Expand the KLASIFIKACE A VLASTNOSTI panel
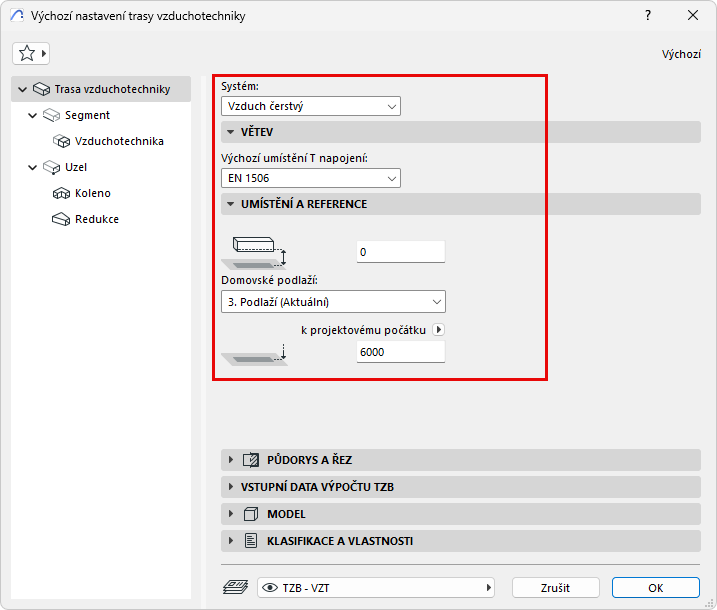 click(x=231, y=540)
